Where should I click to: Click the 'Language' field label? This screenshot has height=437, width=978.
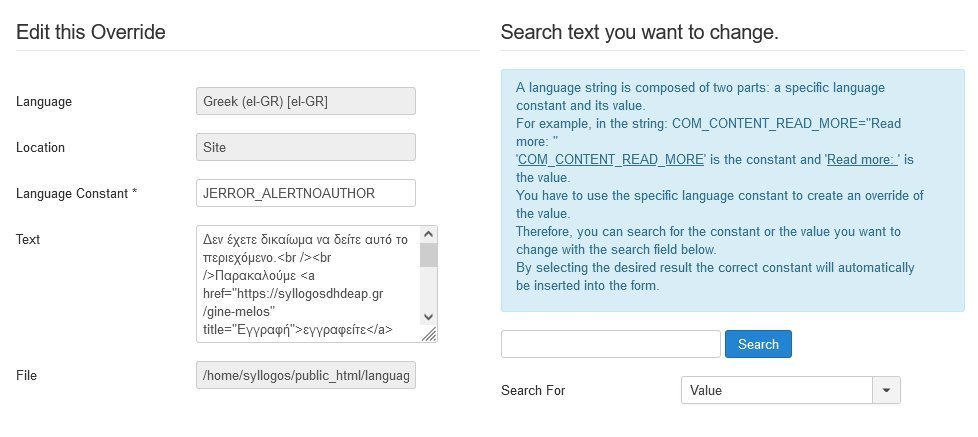coord(44,101)
